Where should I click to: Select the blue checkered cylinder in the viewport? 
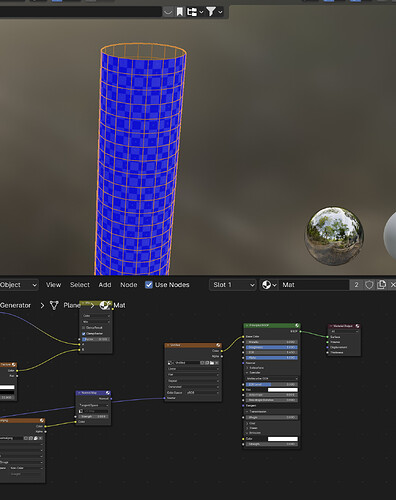pyautogui.click(x=140, y=160)
